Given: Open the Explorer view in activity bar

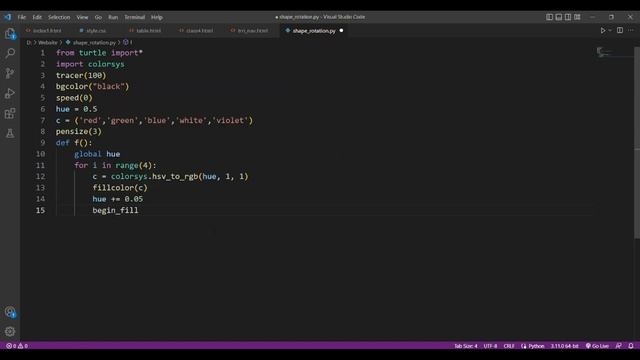Looking at the screenshot, I should tap(10, 33).
